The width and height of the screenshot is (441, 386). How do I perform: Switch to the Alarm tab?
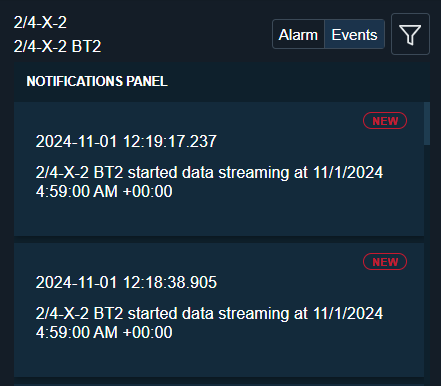click(298, 34)
